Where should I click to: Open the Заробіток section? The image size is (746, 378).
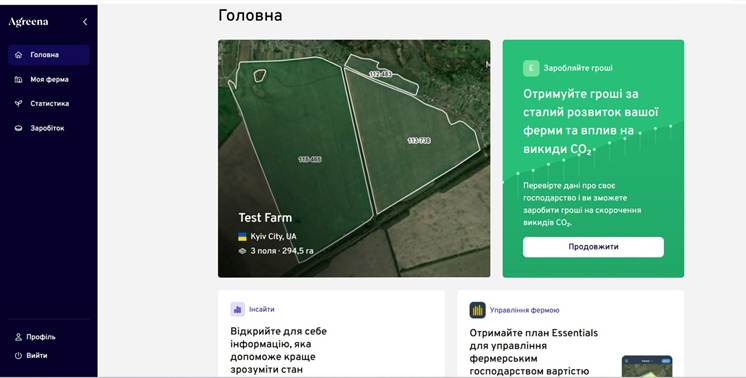coord(49,128)
